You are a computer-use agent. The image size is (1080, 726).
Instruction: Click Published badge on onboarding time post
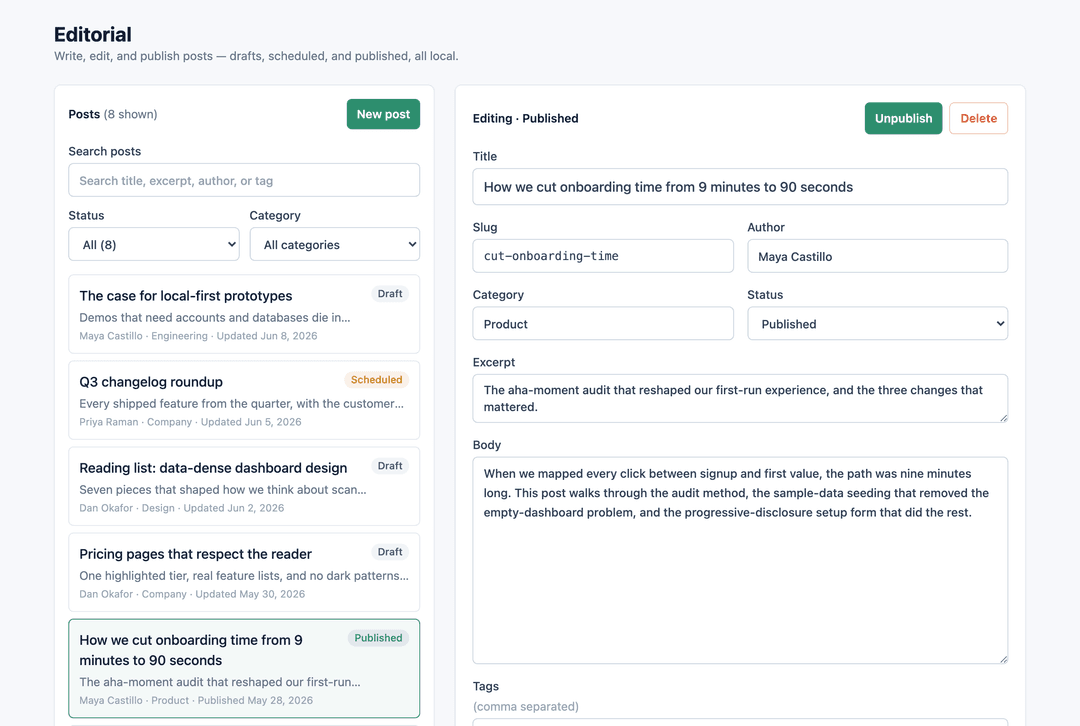coord(378,639)
